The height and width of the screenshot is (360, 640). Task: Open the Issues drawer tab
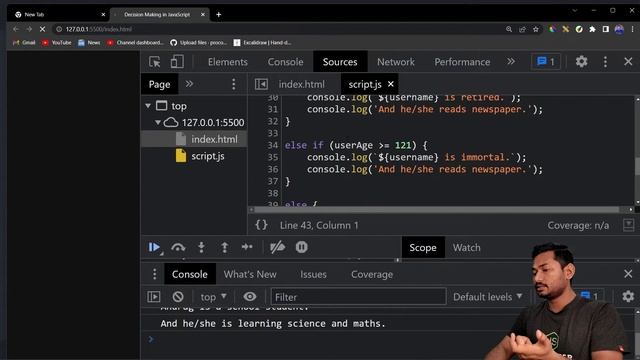313,274
